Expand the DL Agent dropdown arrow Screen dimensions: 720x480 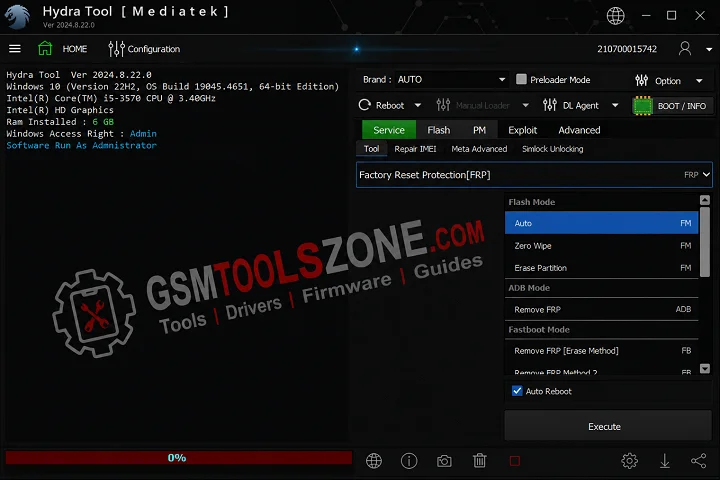click(x=615, y=106)
